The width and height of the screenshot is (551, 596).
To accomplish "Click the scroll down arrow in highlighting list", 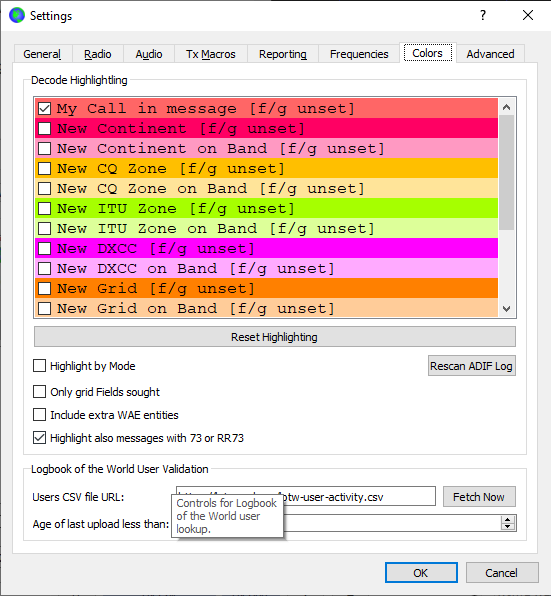I will click(x=506, y=309).
